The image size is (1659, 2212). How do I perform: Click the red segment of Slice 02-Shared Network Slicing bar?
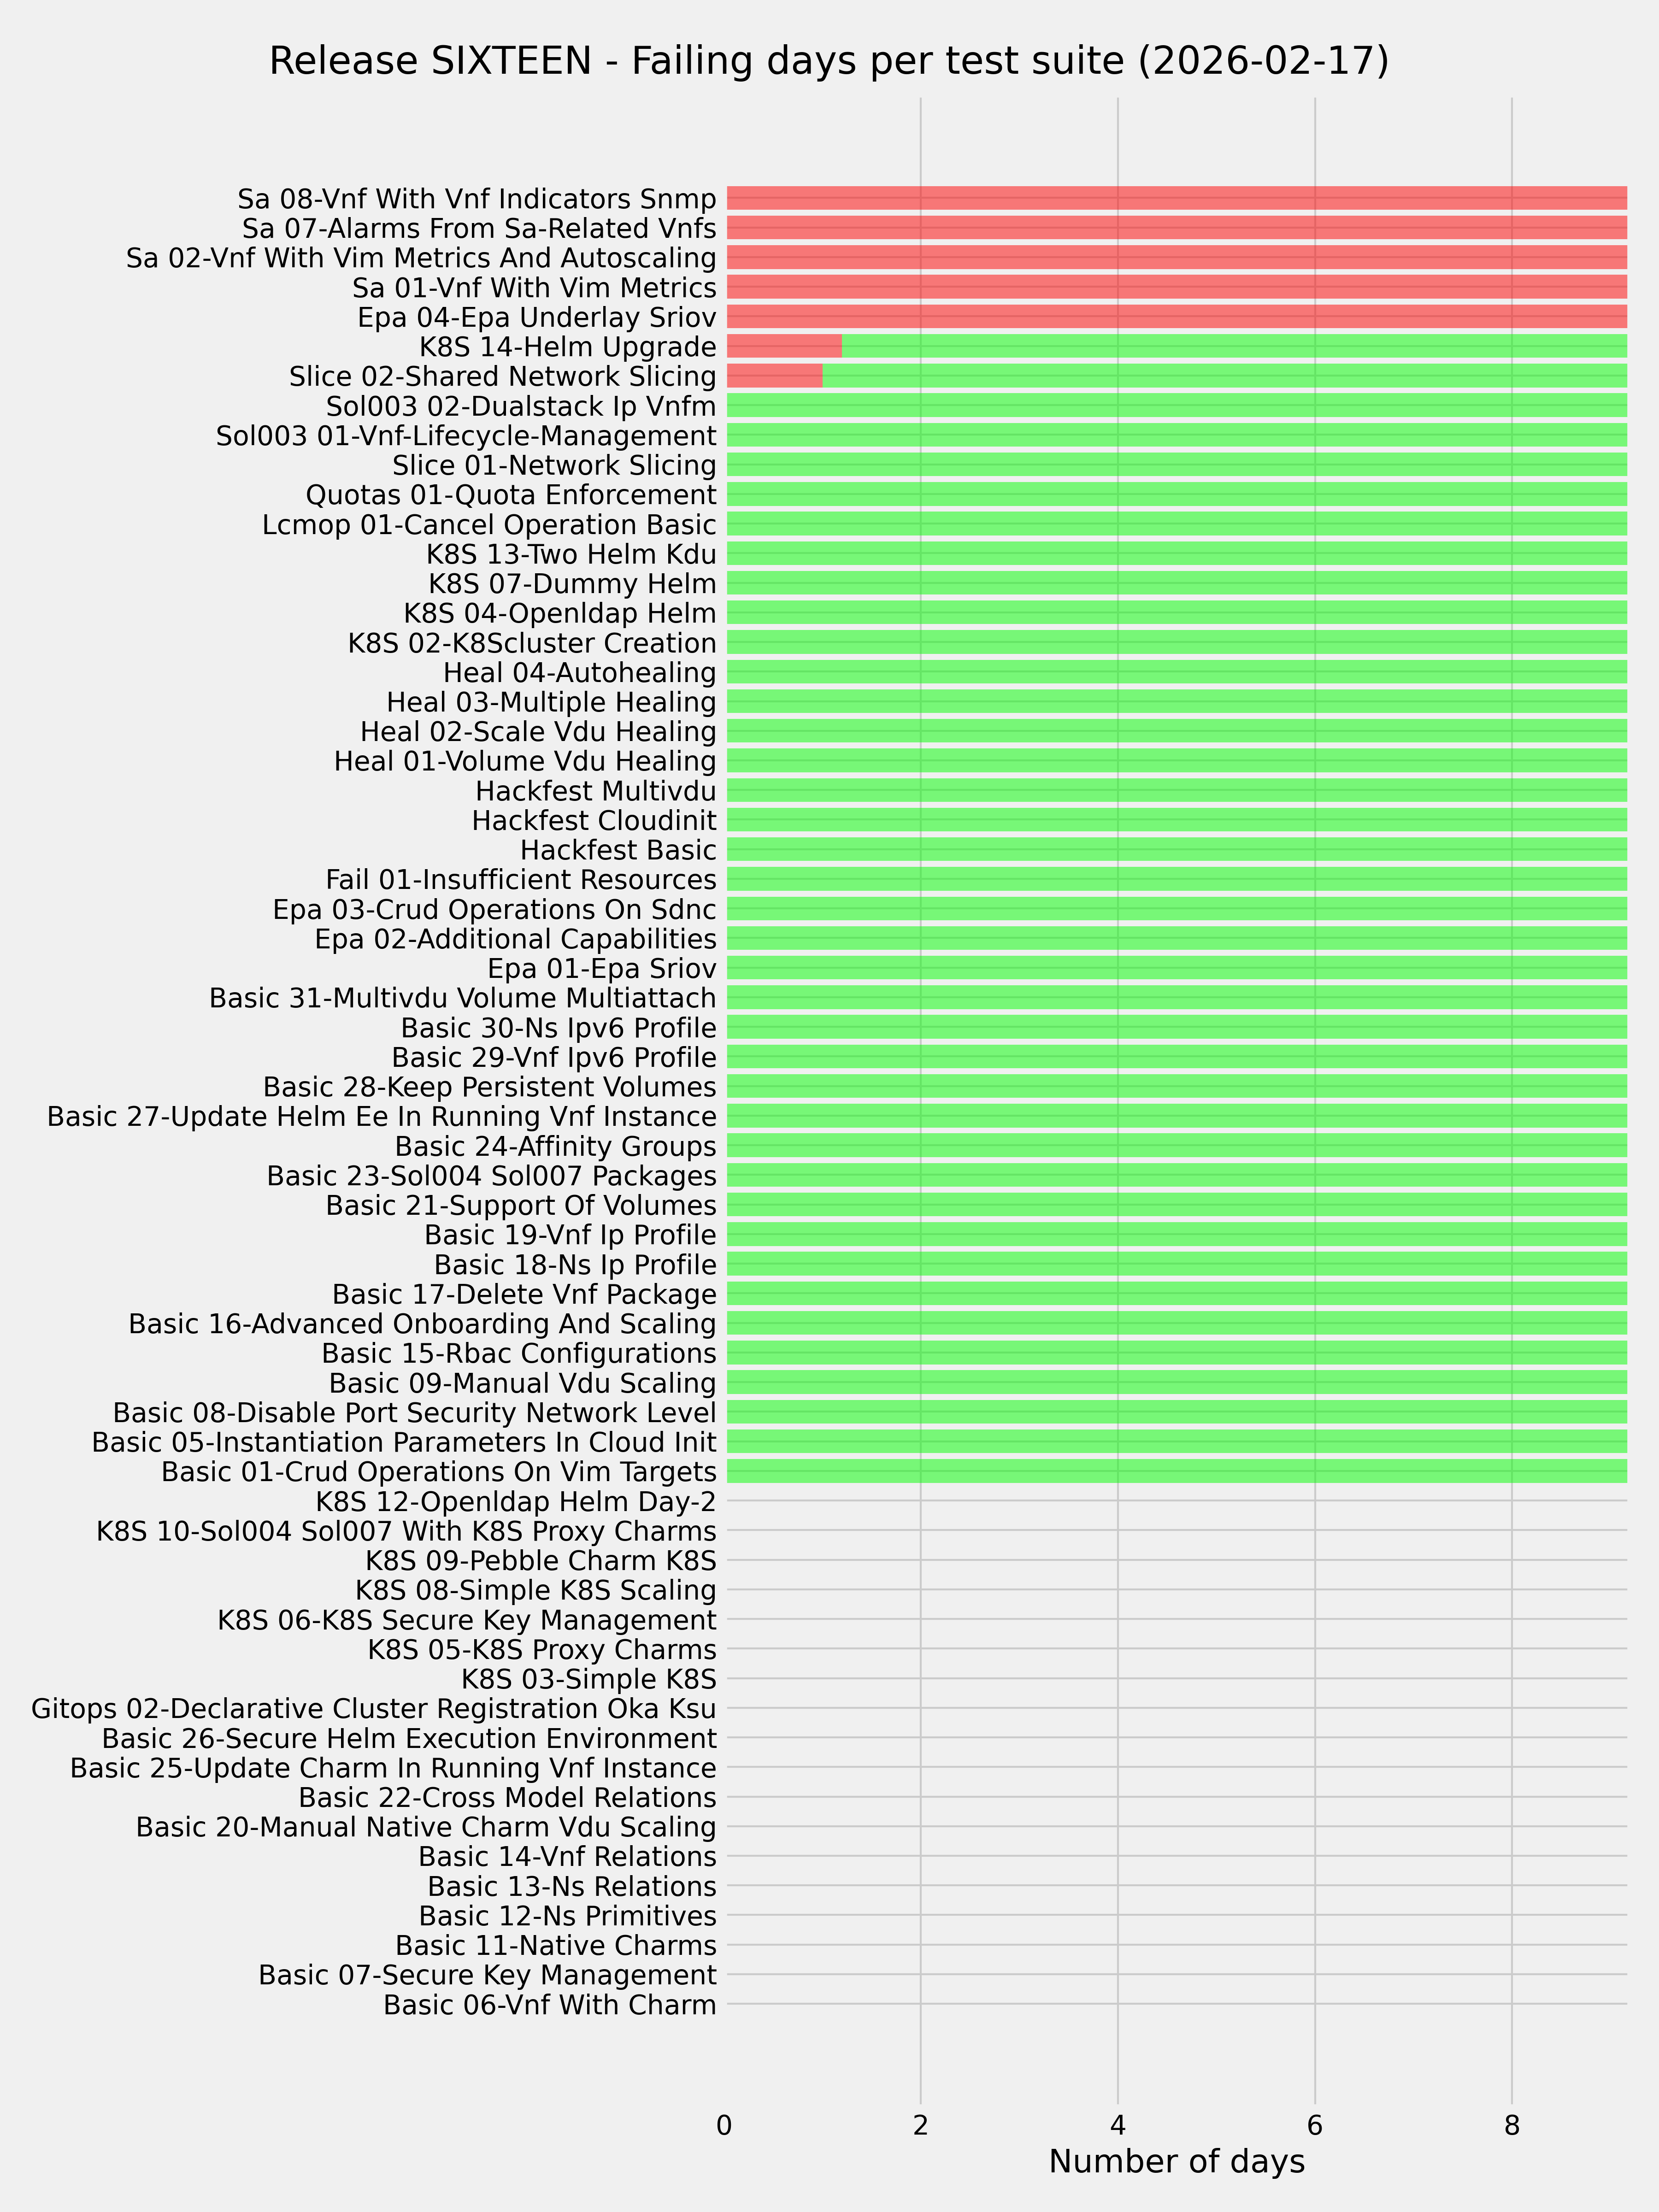coord(774,376)
